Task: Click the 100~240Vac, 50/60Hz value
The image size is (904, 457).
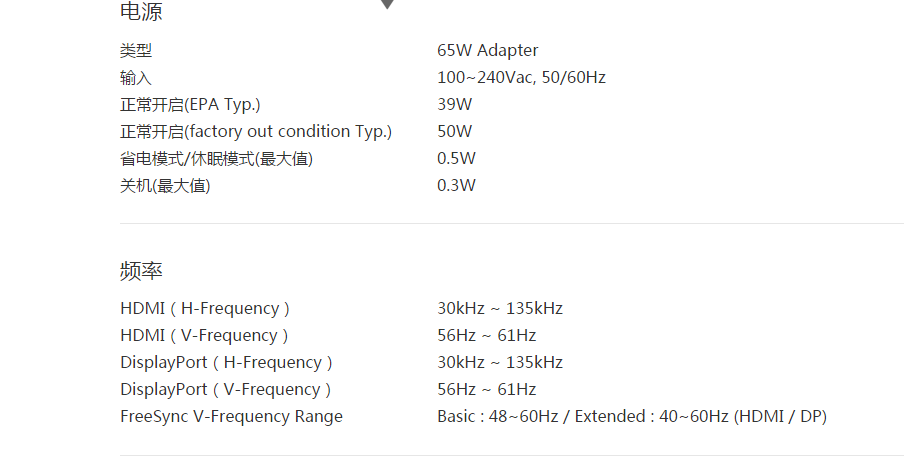Action: pos(521,77)
